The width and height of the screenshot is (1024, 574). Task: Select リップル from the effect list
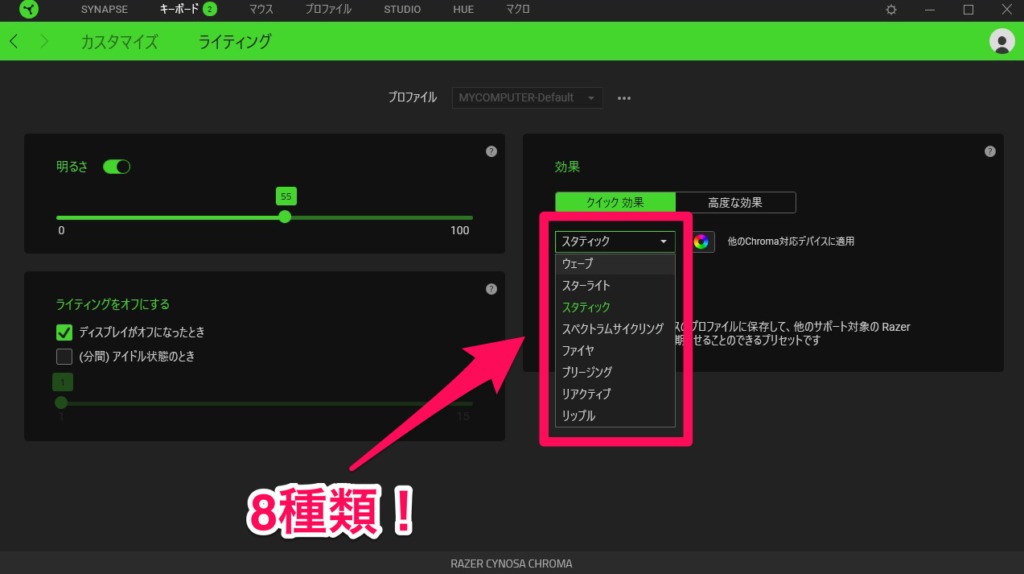pyautogui.click(x=615, y=415)
